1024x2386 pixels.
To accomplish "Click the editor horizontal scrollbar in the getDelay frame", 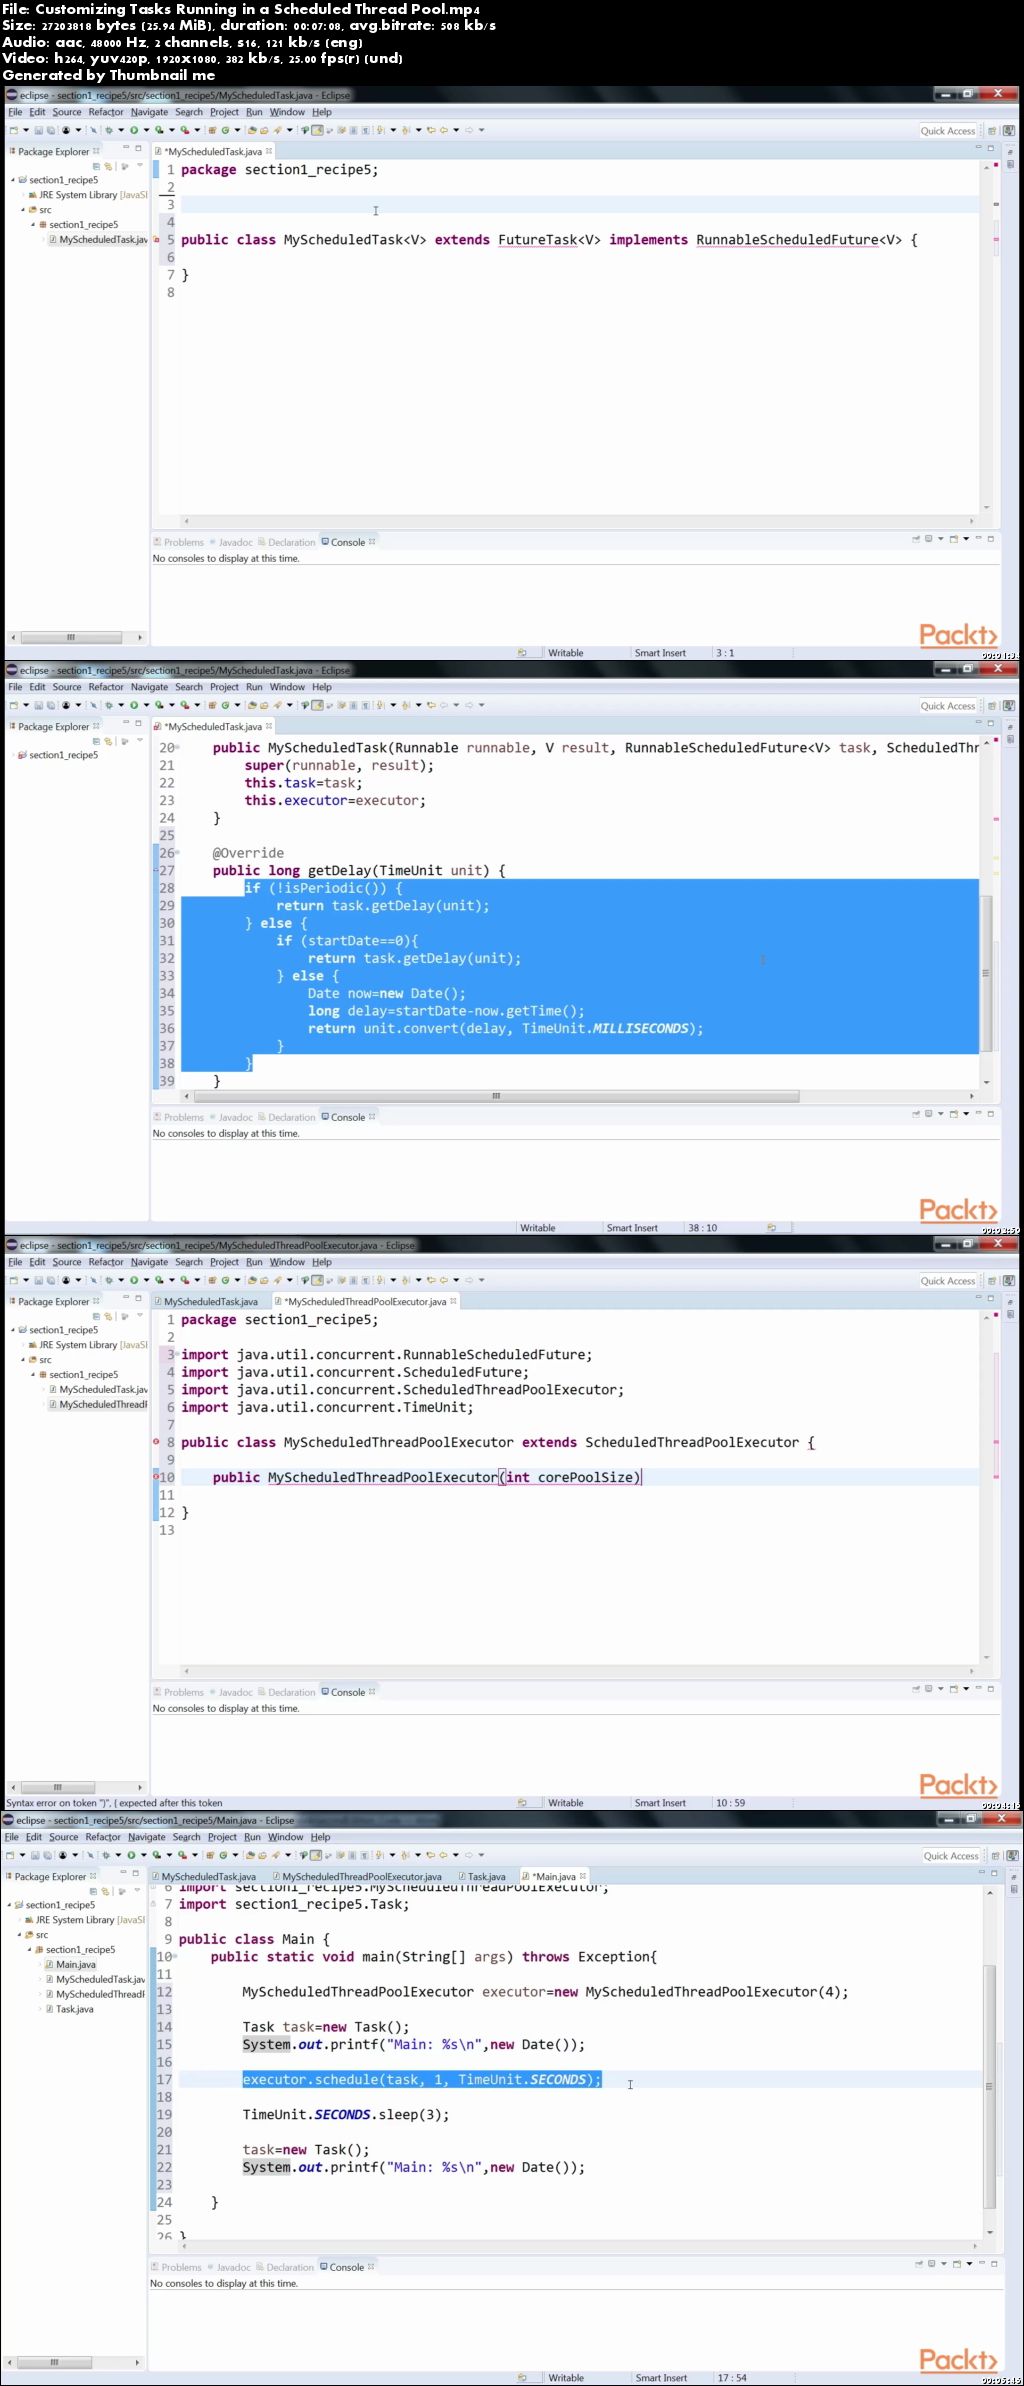I will point(495,1096).
